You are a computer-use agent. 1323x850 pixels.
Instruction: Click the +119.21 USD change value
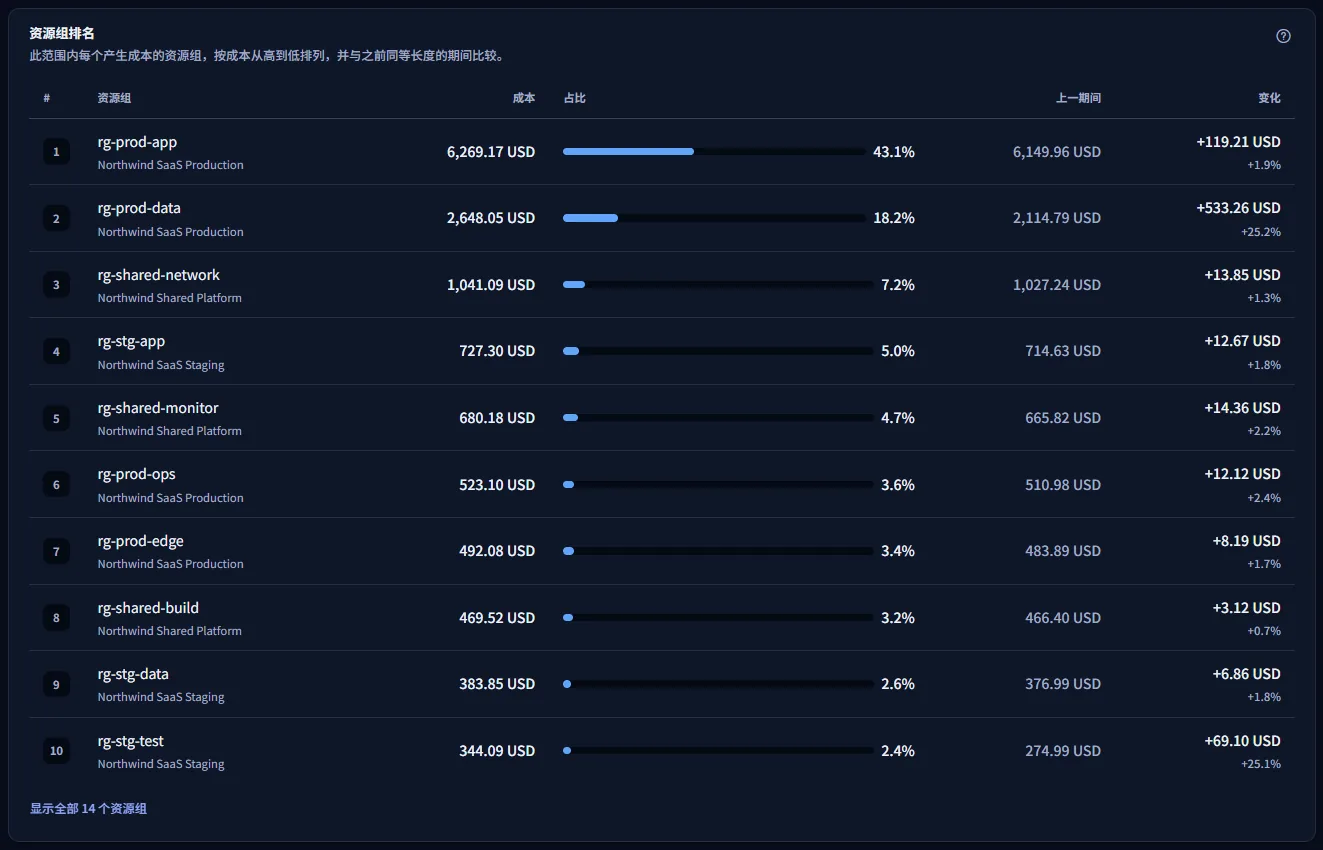pos(1238,142)
